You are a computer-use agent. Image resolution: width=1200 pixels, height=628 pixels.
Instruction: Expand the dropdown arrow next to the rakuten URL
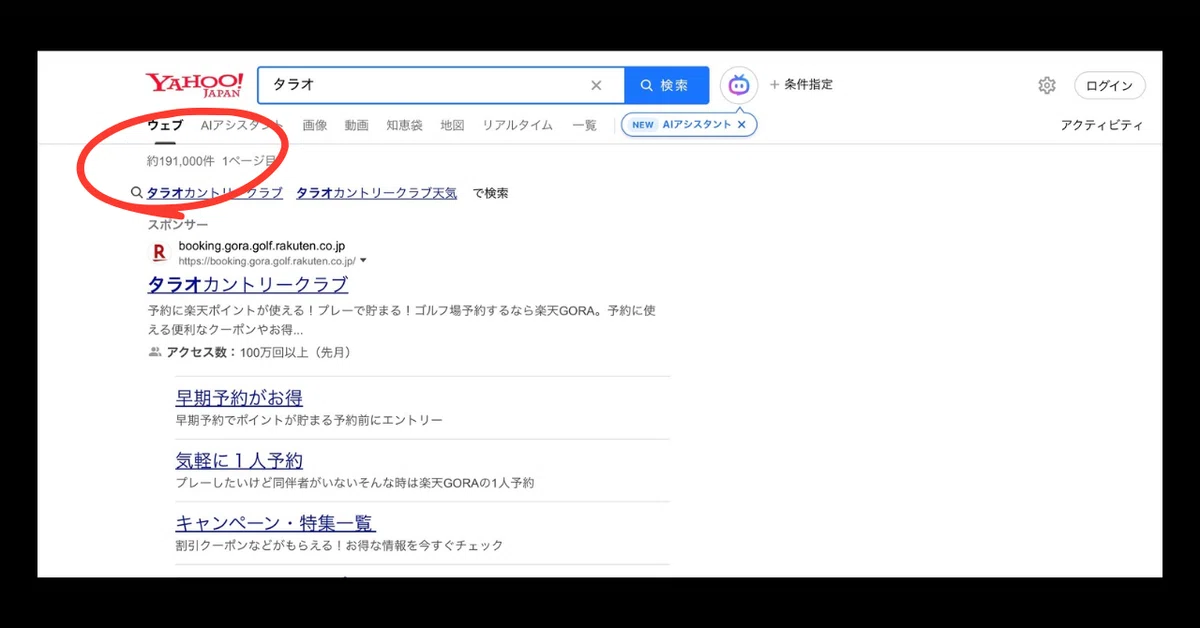click(x=363, y=260)
